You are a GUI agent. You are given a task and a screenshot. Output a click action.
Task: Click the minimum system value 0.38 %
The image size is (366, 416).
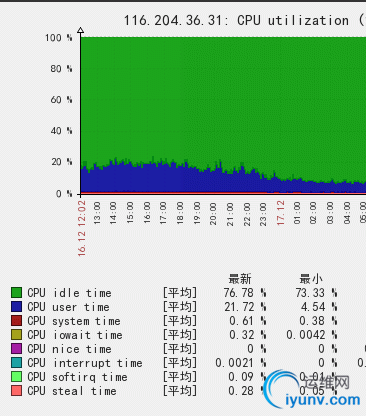coord(318,321)
